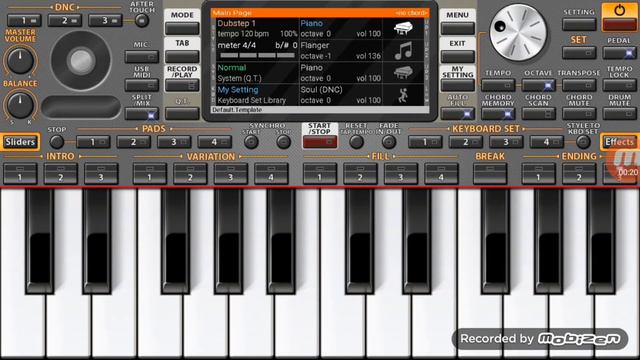Open the Sliders panel
Image resolution: width=640 pixels, height=360 pixels.
(x=20, y=142)
